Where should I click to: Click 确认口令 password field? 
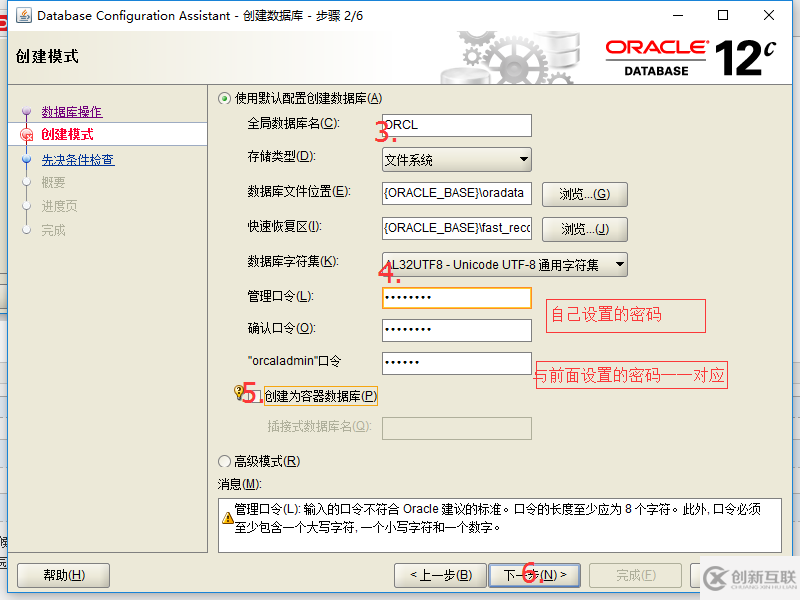pyautogui.click(x=457, y=330)
